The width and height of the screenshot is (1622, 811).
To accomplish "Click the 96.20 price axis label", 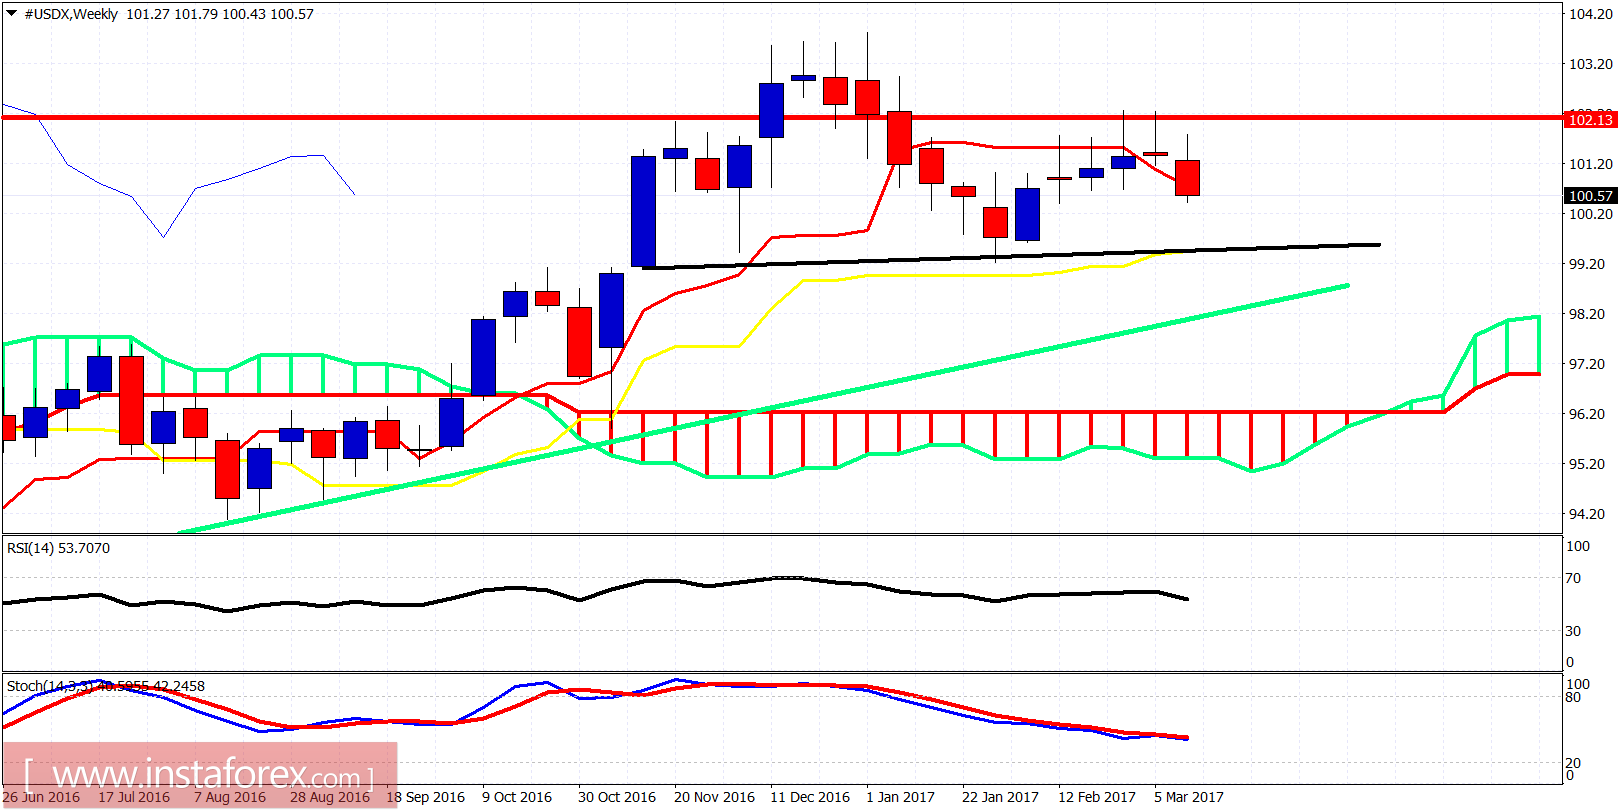I will click(x=1590, y=414).
